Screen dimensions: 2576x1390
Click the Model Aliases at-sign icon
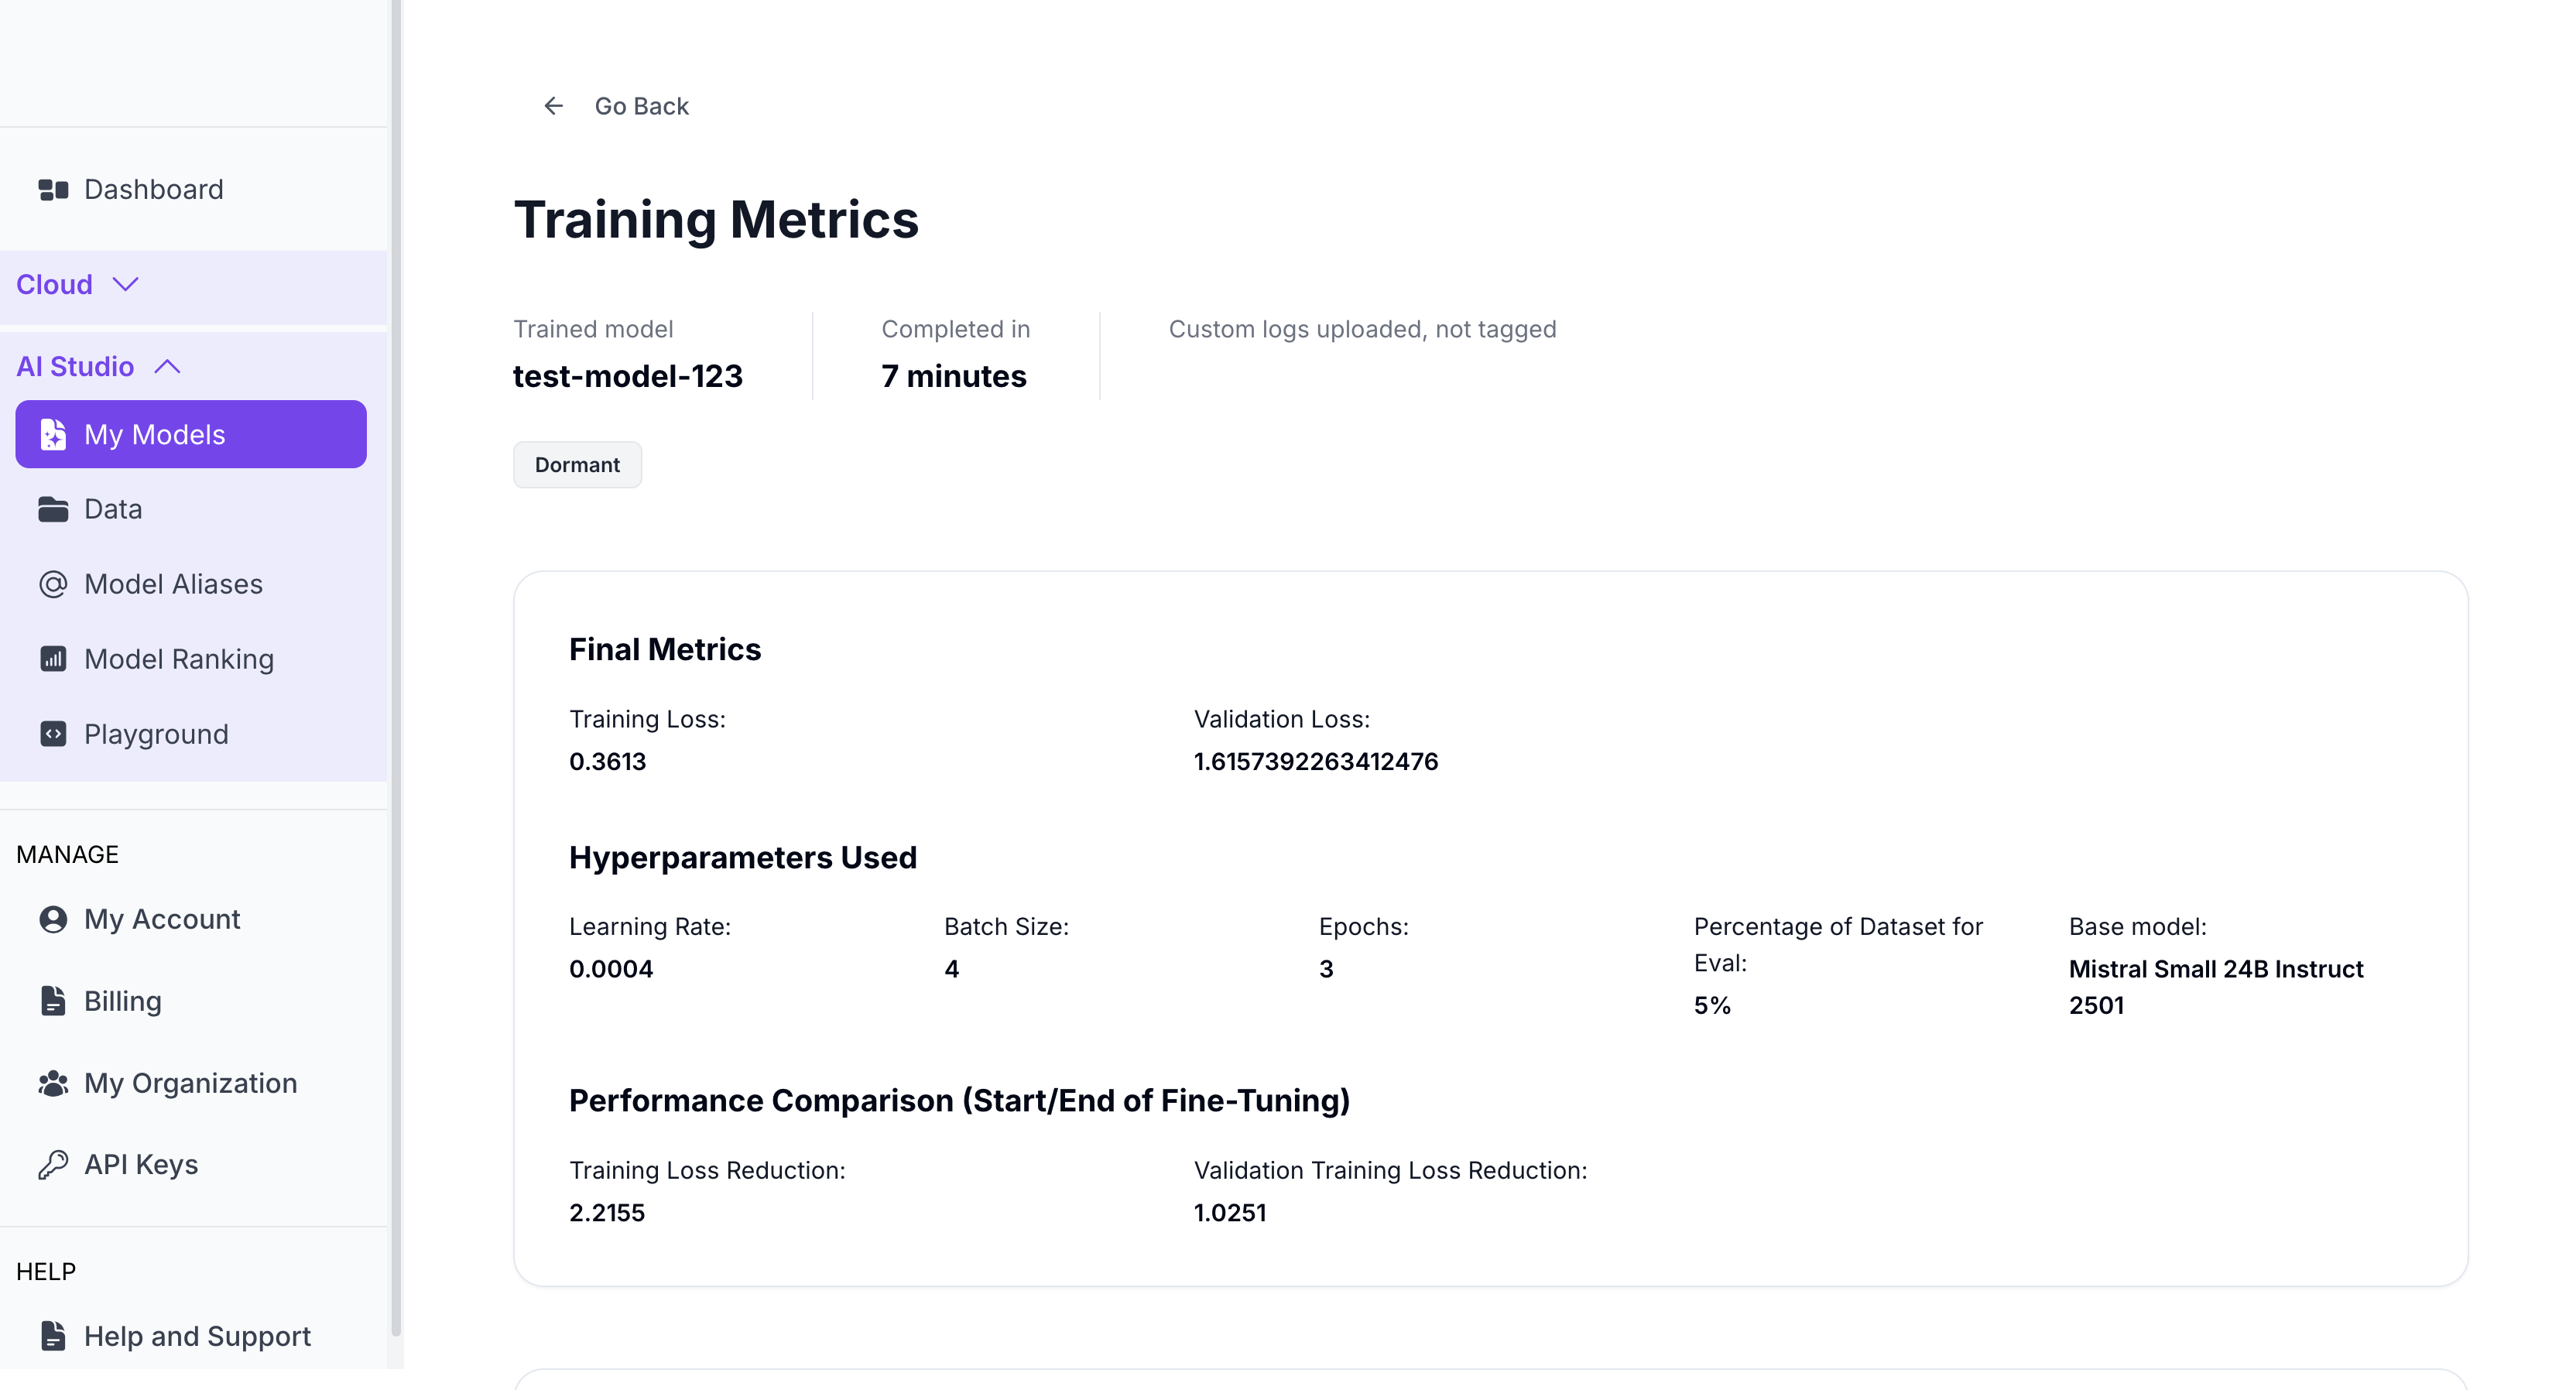pyautogui.click(x=53, y=584)
